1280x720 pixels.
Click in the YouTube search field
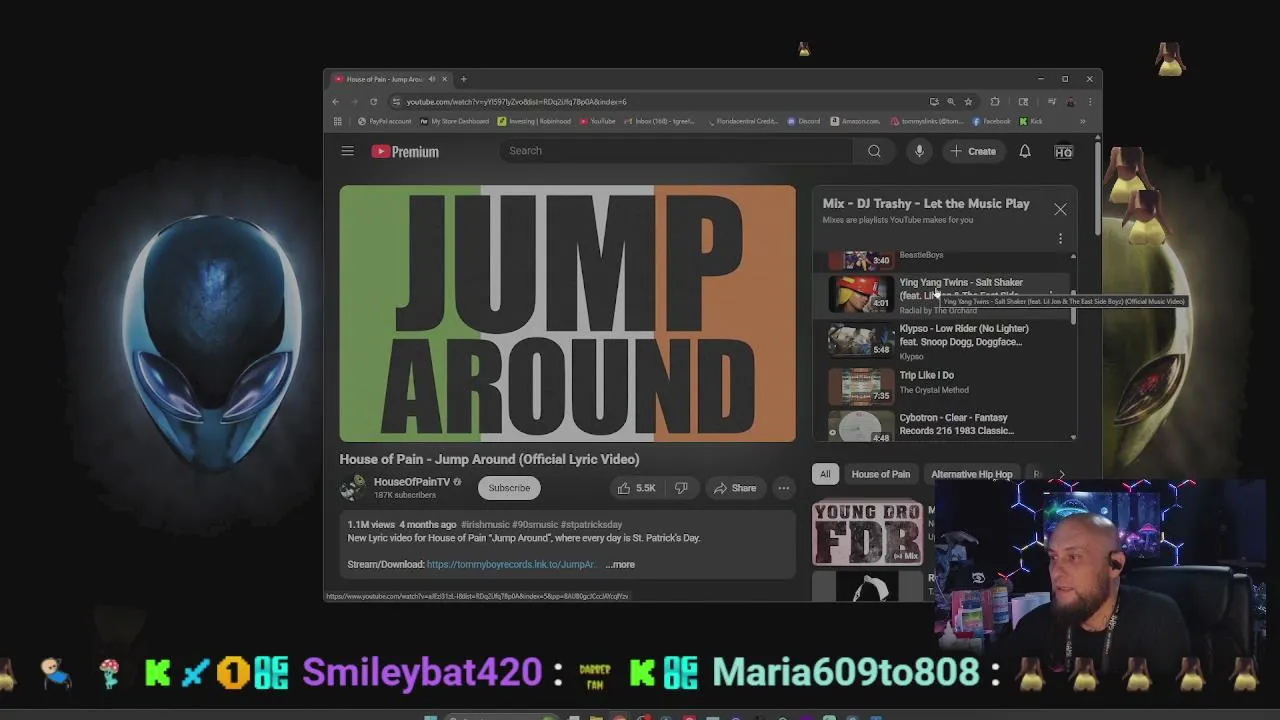coord(677,151)
